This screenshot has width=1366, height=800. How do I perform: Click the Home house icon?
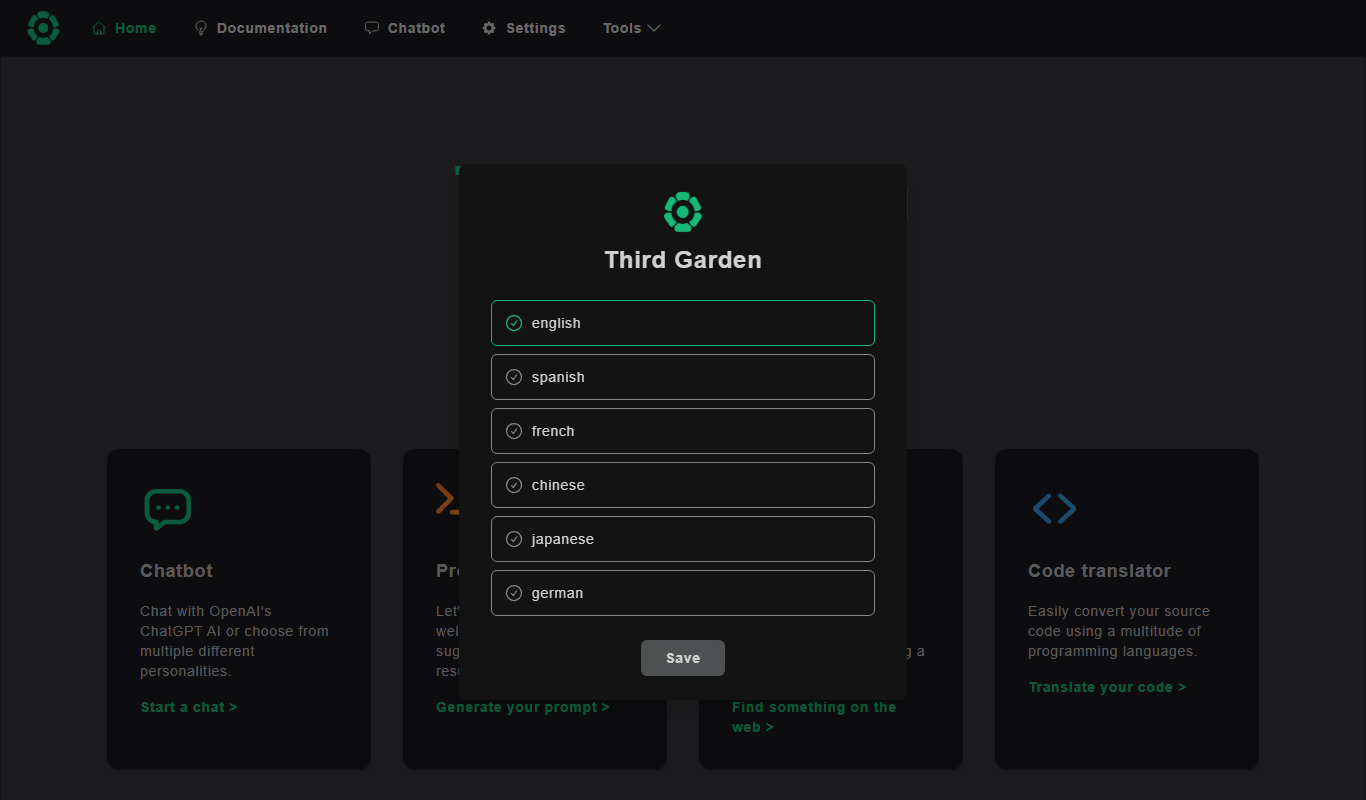99,28
